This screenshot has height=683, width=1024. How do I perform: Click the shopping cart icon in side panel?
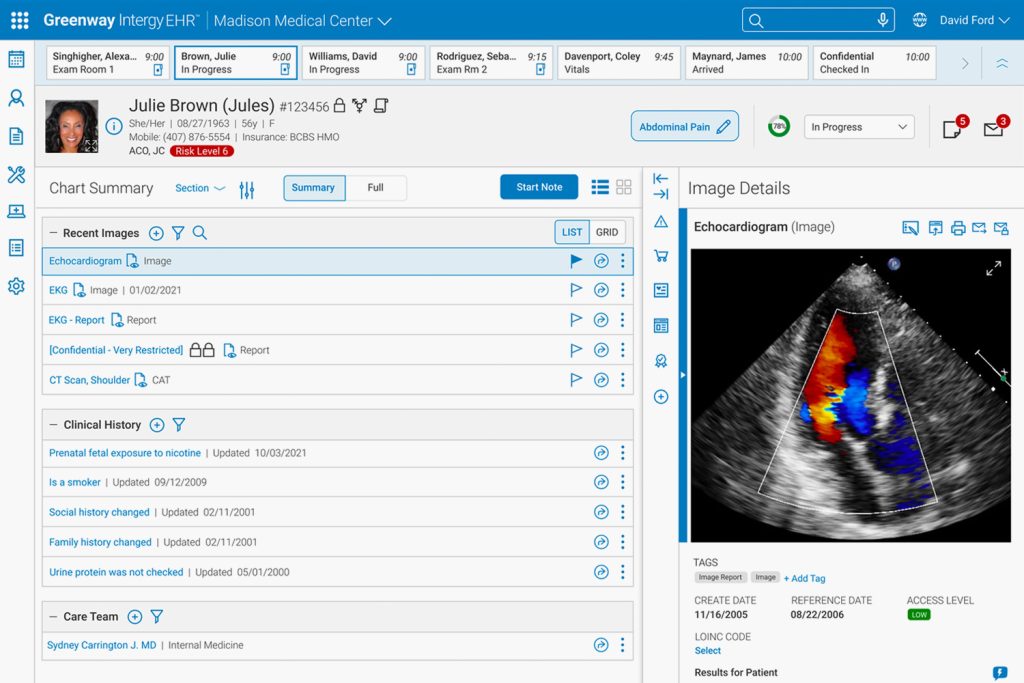coord(660,256)
